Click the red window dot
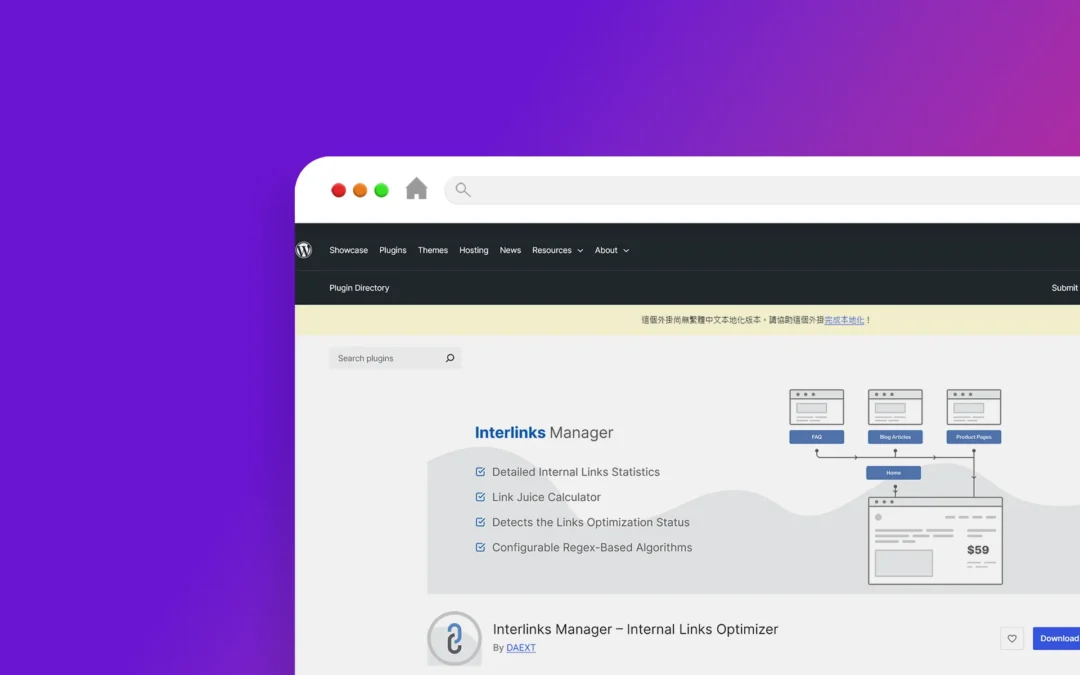1080x675 pixels. [338, 190]
